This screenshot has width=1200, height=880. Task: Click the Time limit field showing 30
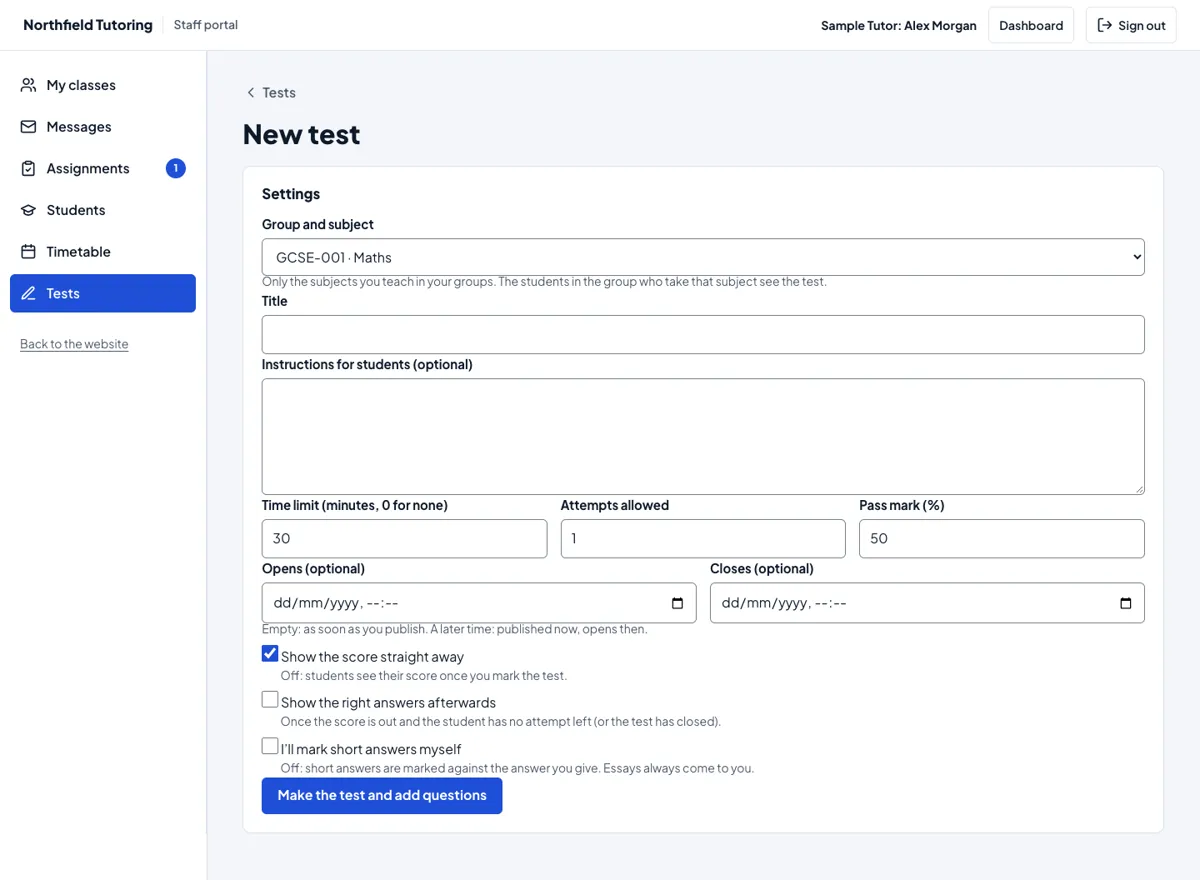(404, 538)
